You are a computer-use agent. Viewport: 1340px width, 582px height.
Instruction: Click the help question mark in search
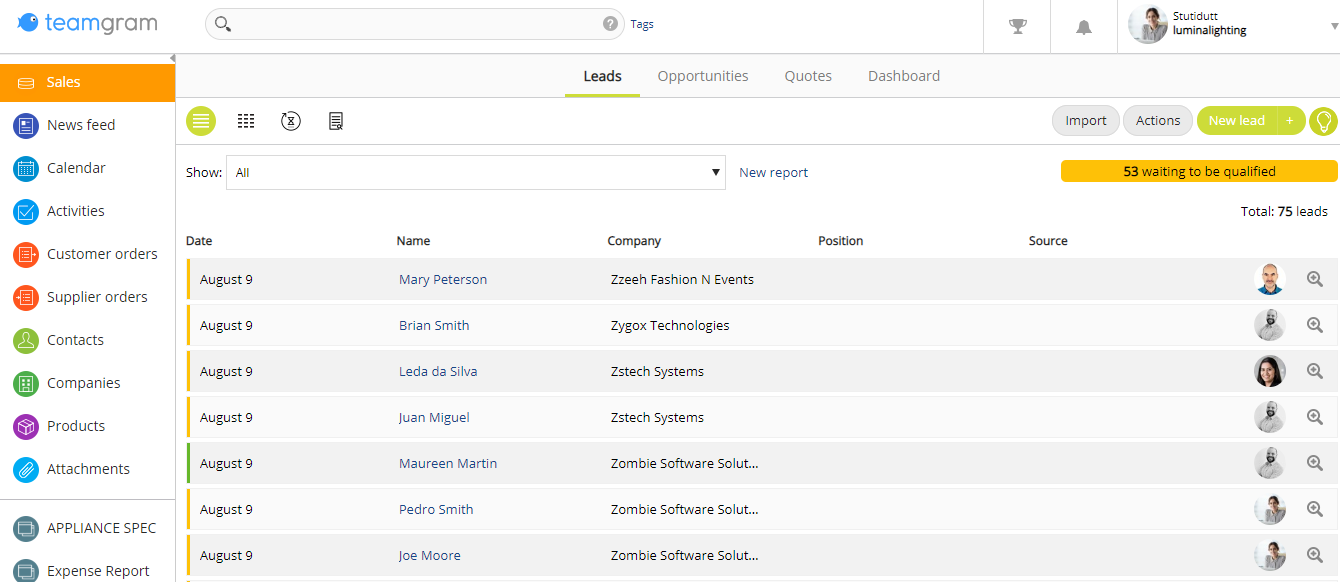point(610,24)
